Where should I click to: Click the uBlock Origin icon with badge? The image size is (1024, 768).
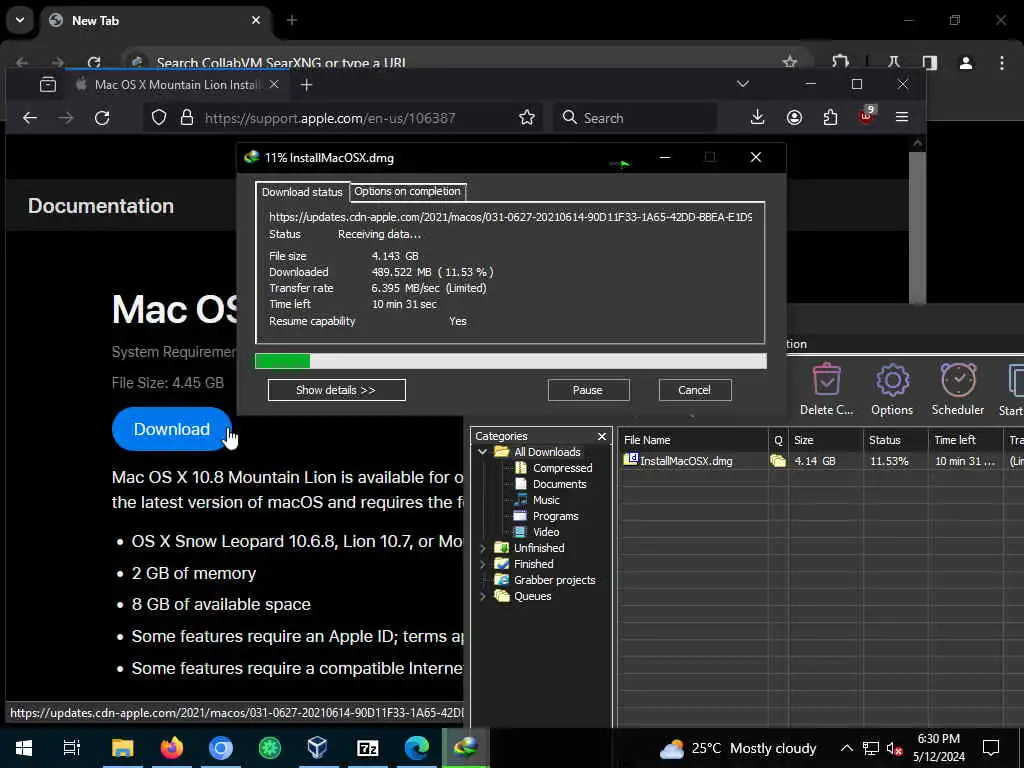867,116
